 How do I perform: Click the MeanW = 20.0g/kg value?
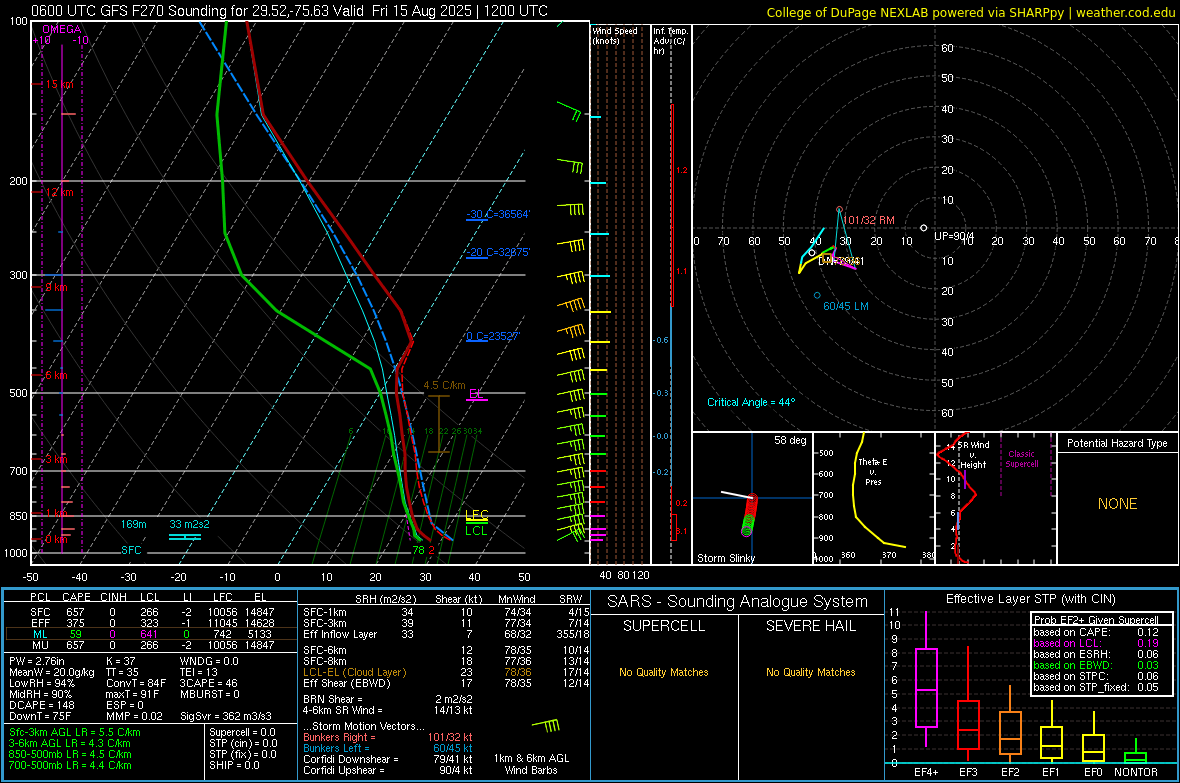[52, 672]
